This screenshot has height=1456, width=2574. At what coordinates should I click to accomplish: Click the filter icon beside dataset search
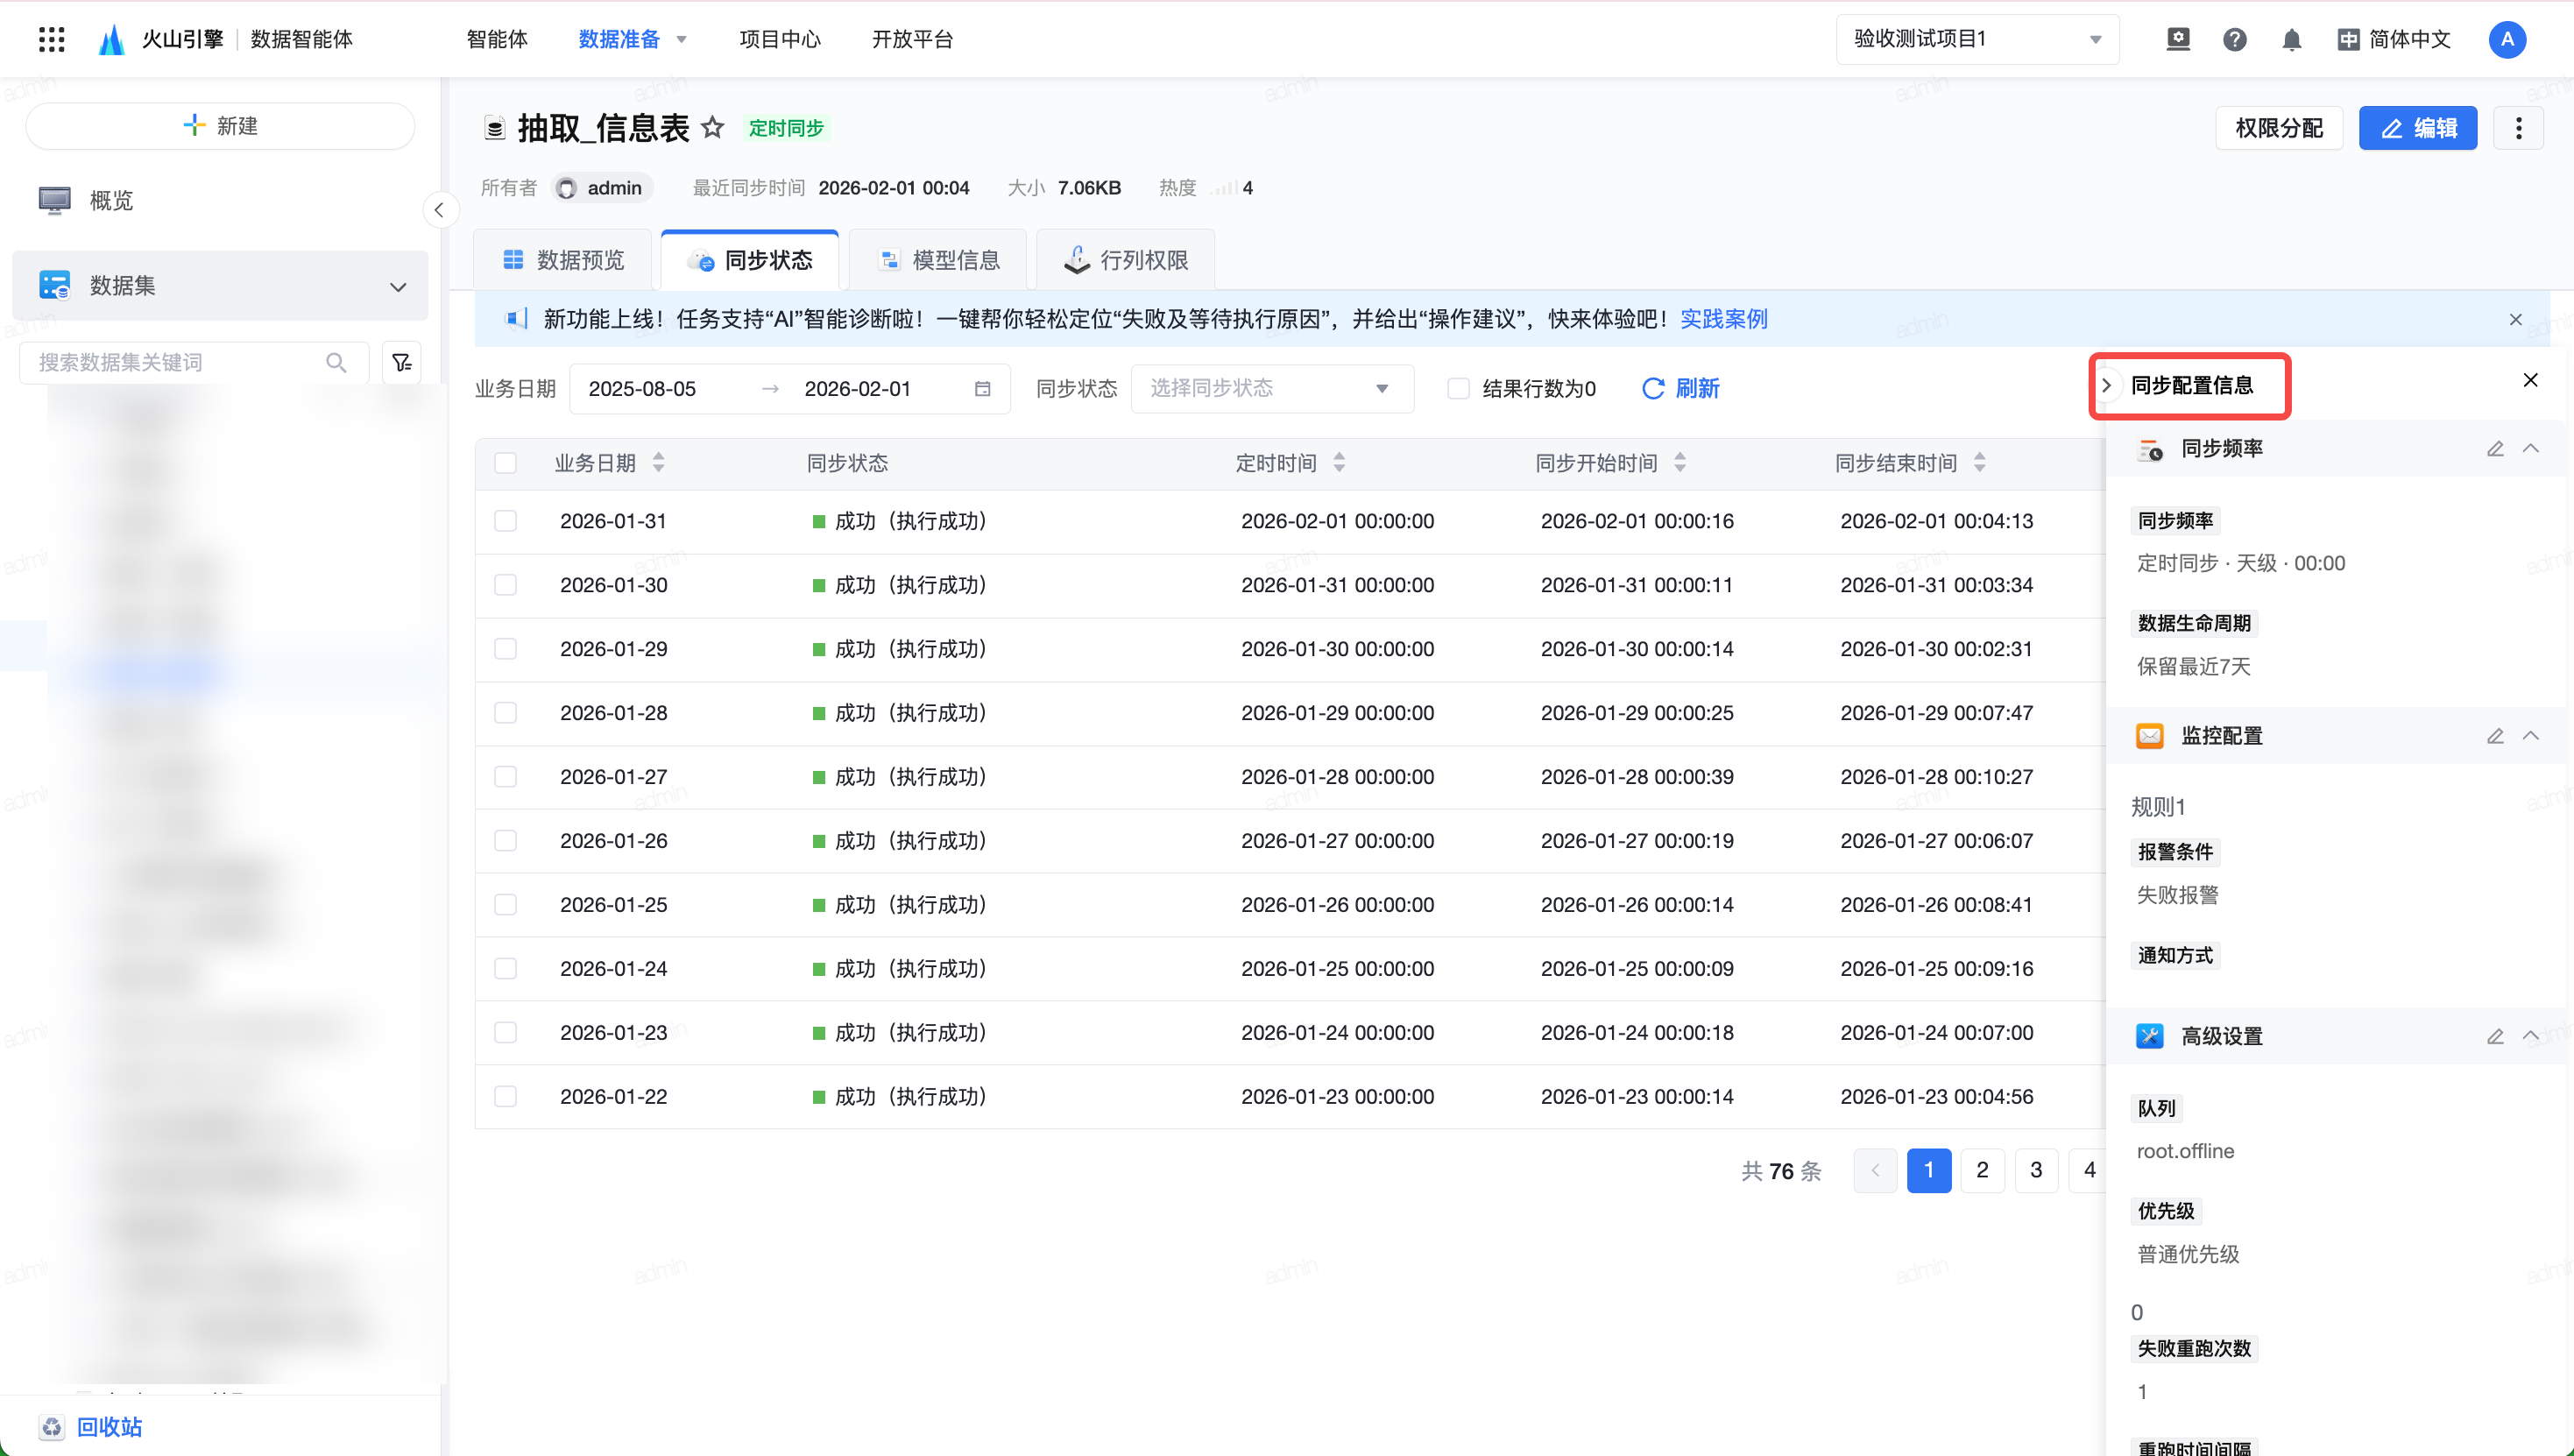point(402,363)
